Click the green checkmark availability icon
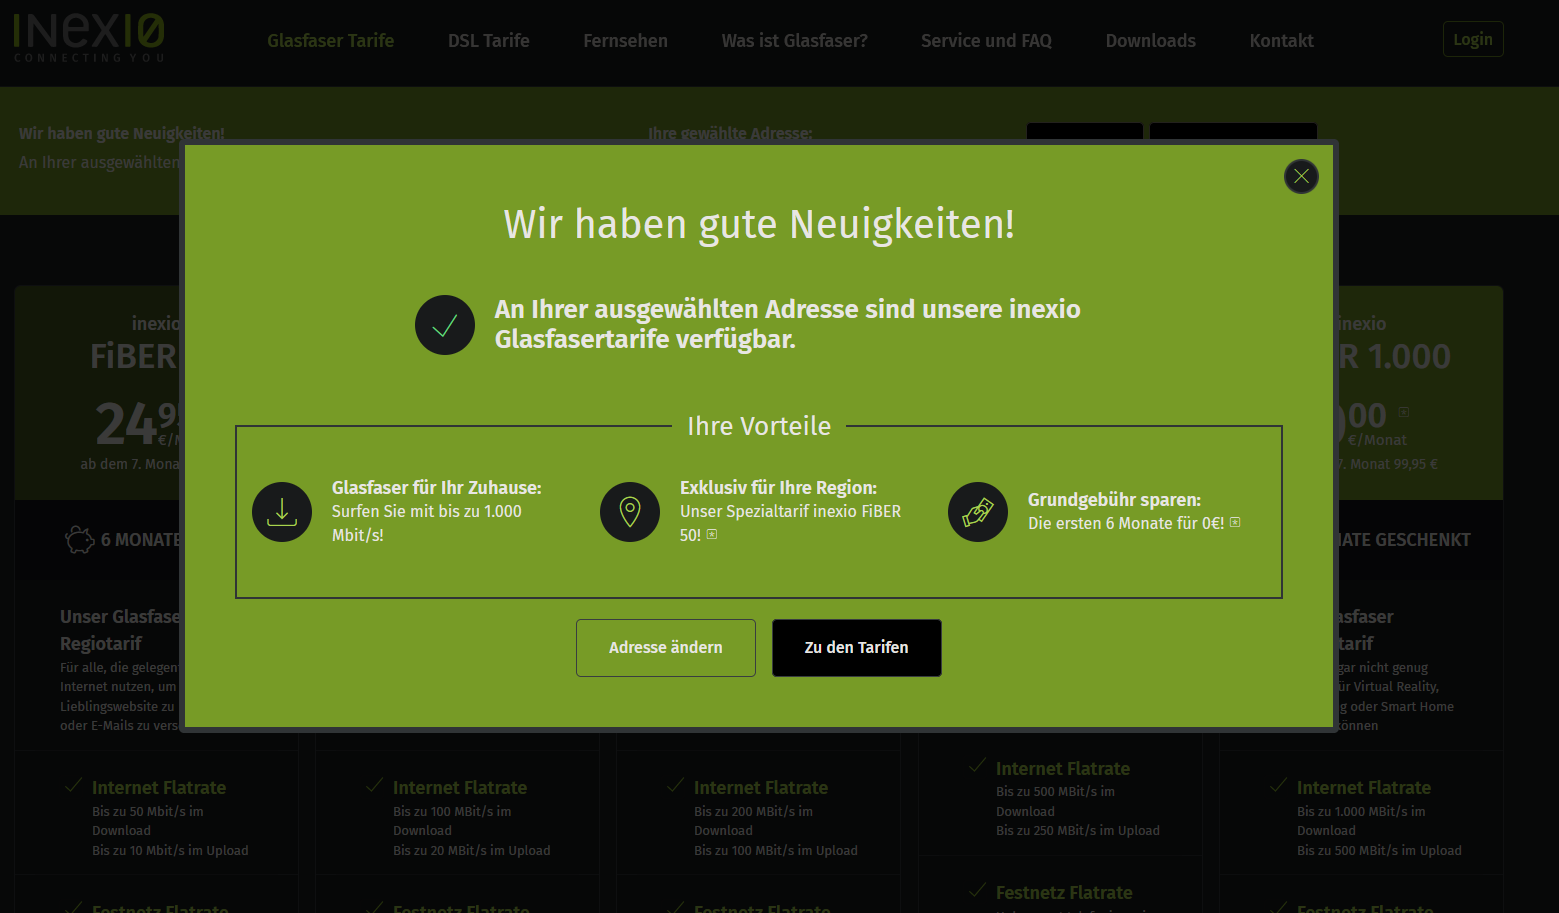 pos(445,325)
